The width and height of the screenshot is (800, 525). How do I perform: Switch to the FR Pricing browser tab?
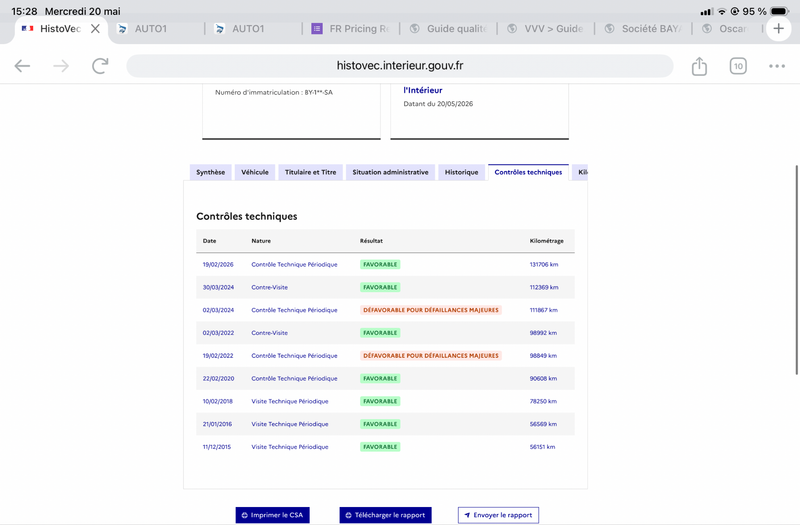point(351,29)
